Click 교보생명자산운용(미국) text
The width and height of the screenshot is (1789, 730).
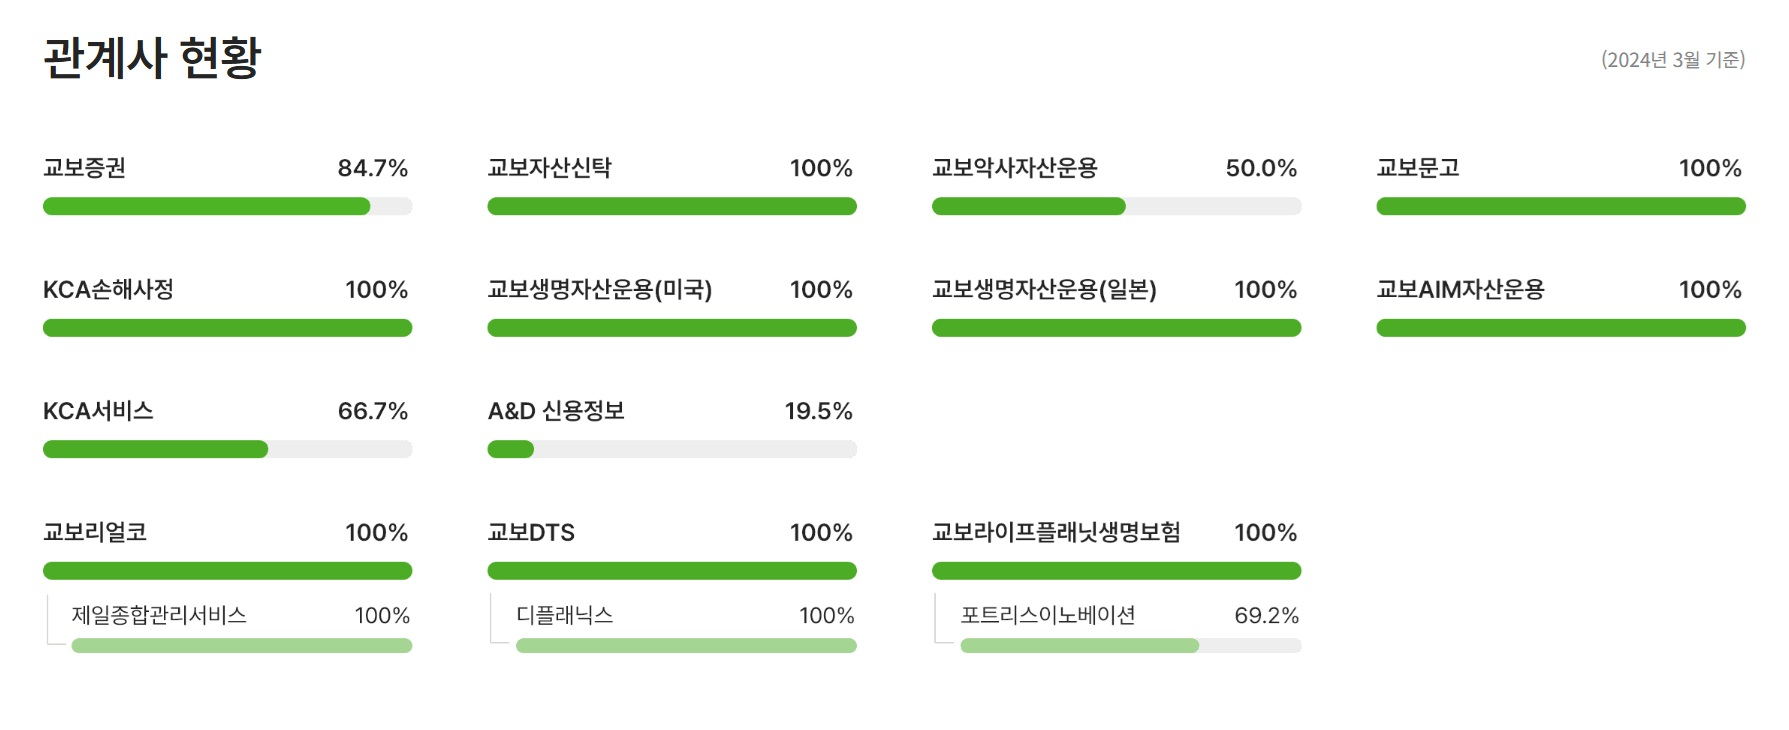[599, 290]
